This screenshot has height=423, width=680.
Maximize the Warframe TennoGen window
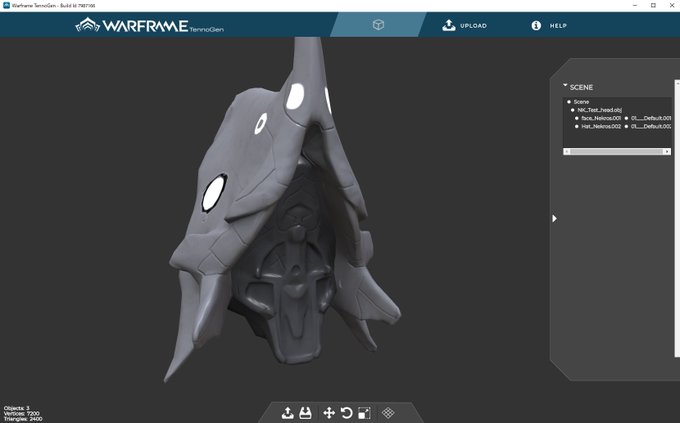pos(653,5)
